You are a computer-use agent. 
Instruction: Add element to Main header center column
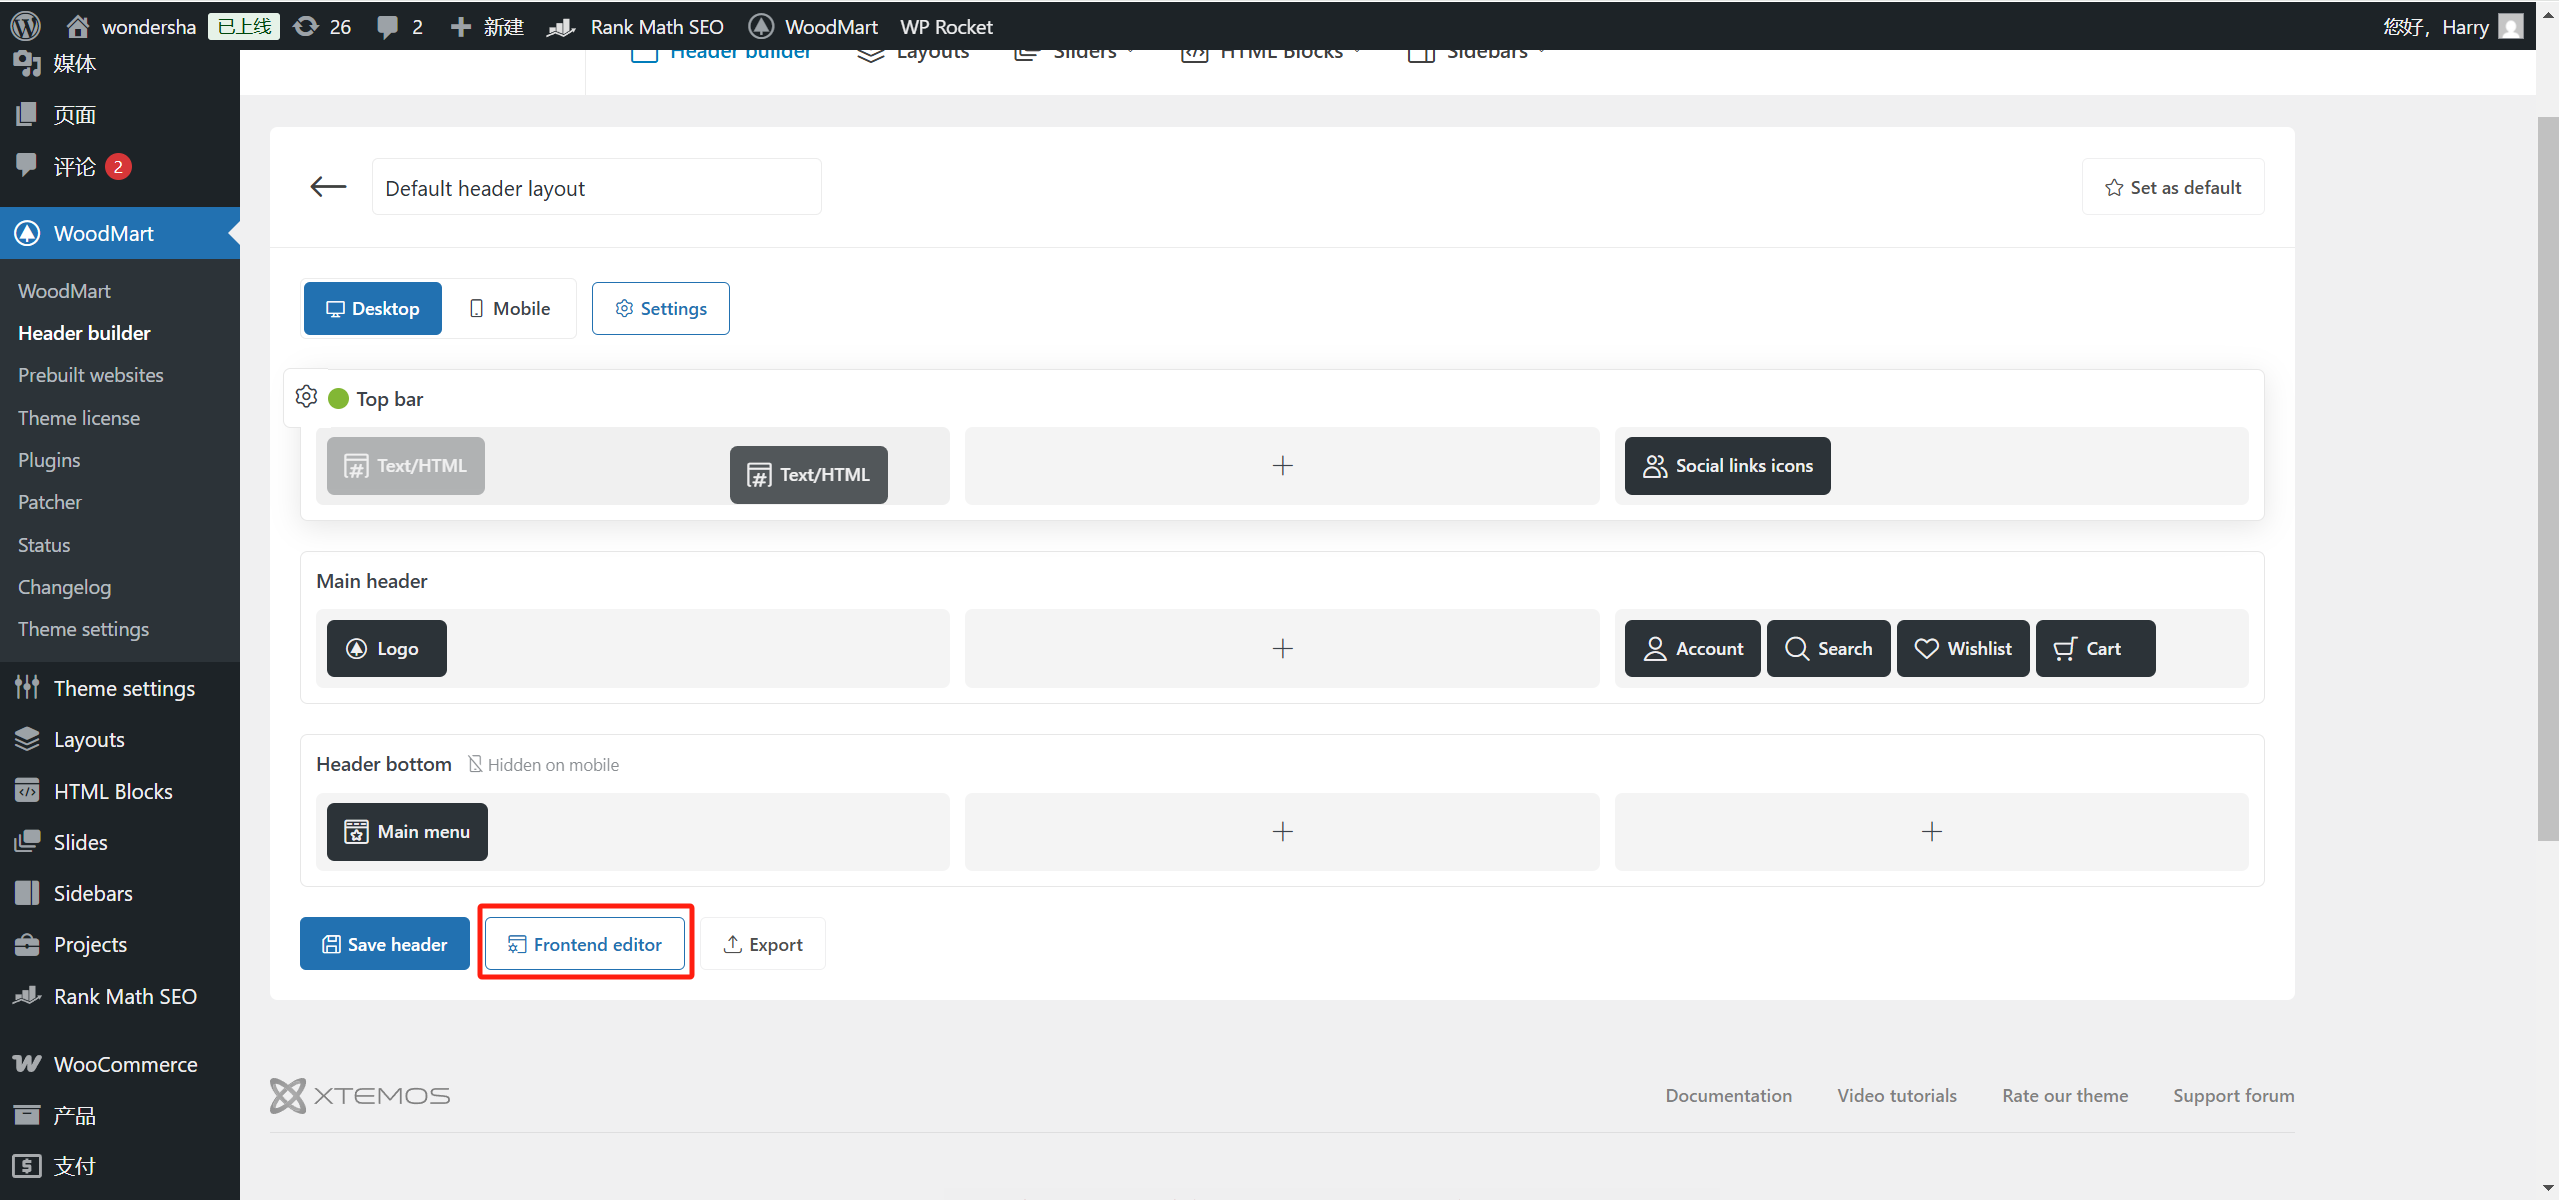coord(1282,649)
